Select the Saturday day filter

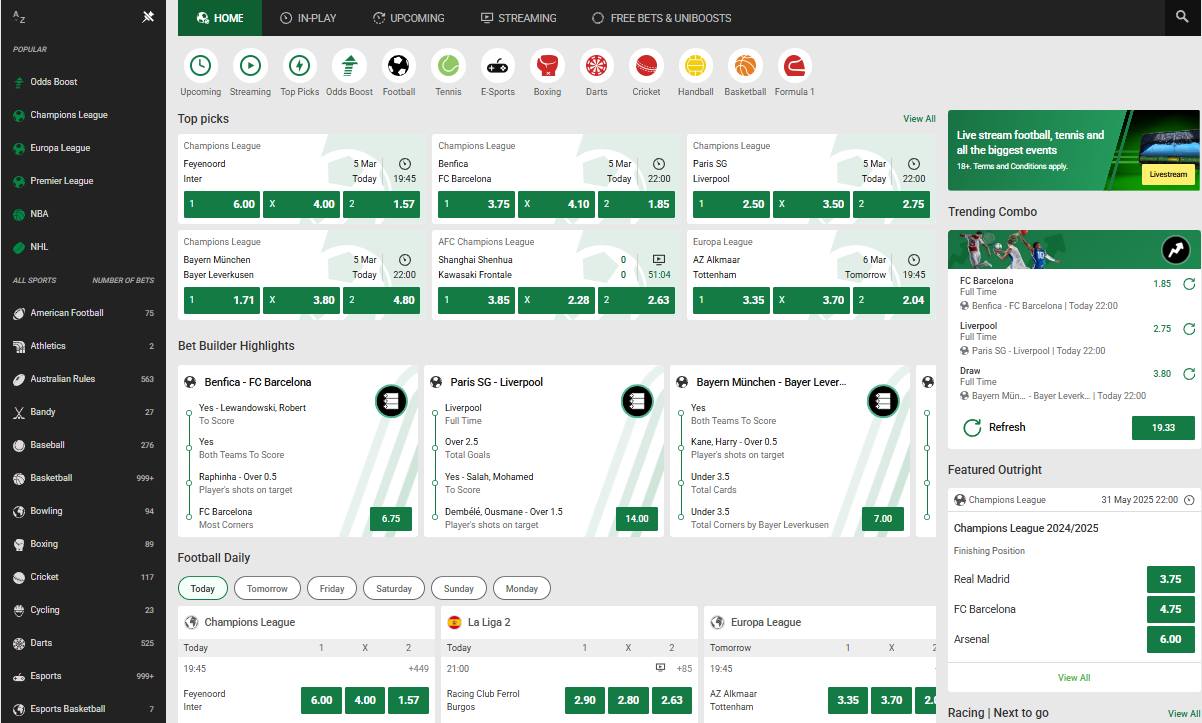pos(394,589)
